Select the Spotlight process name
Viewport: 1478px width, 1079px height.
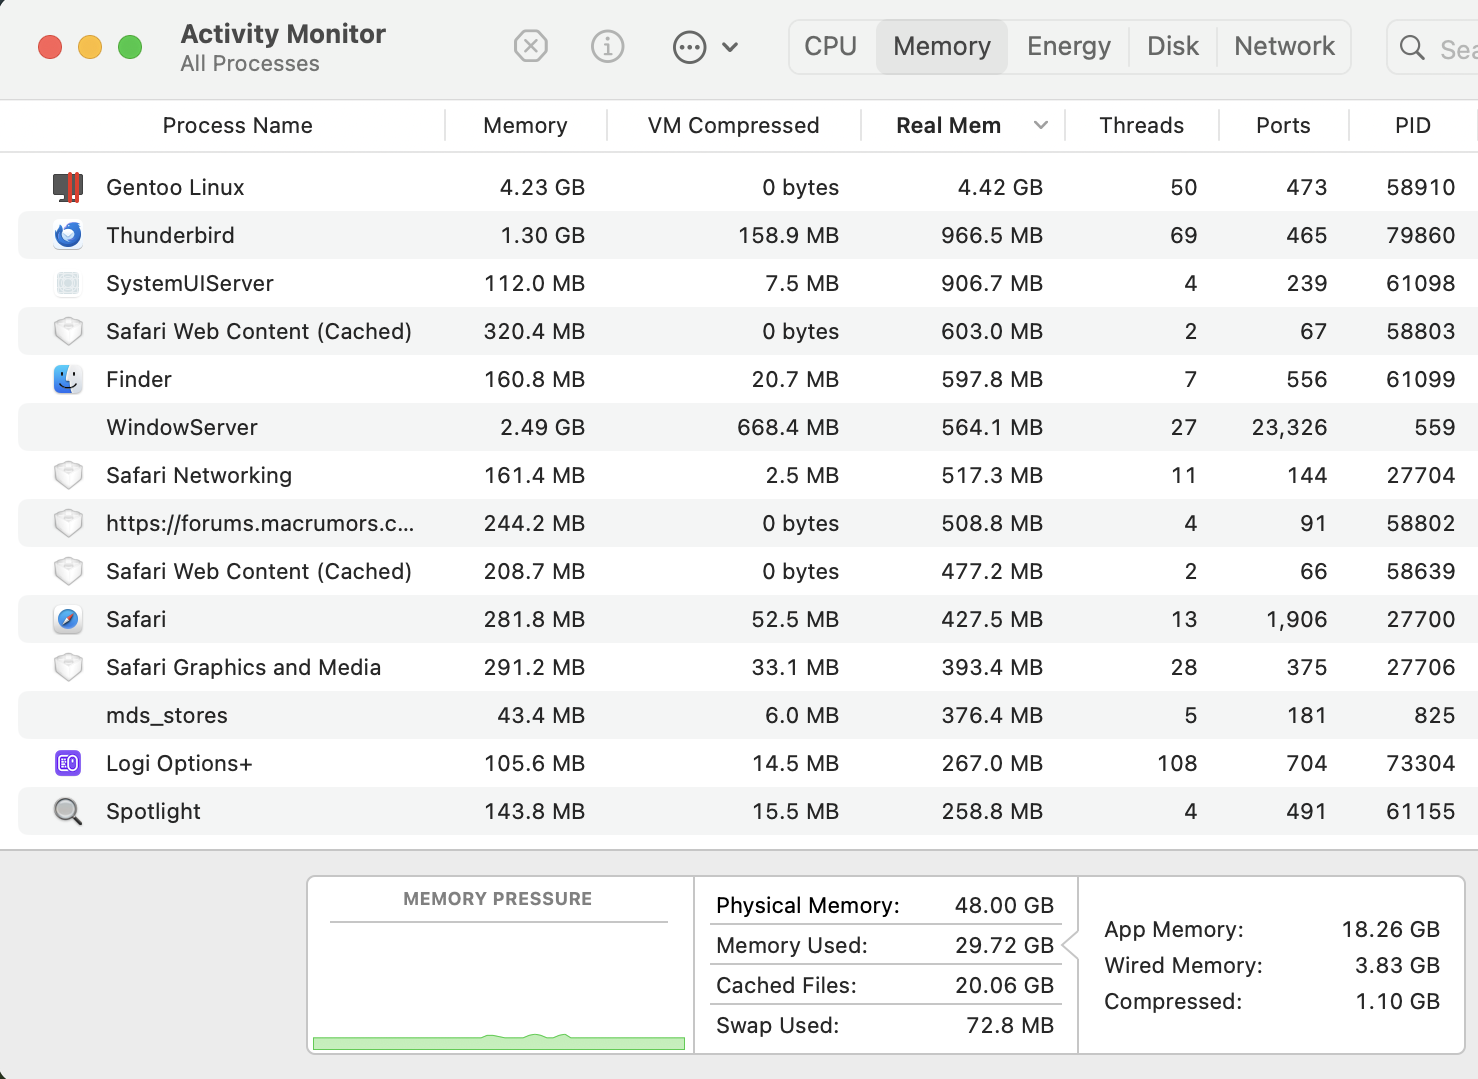[153, 811]
